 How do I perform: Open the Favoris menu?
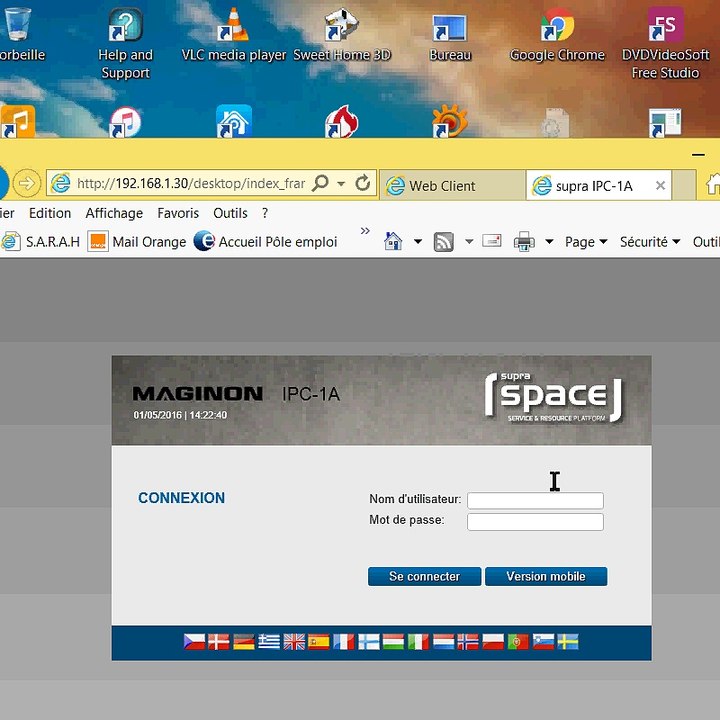[x=178, y=213]
